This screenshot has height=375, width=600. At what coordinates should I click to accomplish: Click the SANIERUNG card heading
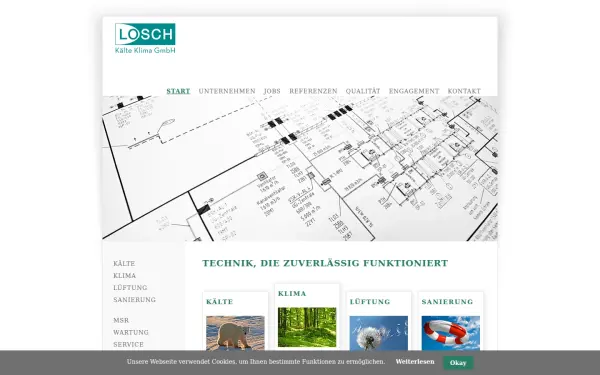tap(447, 302)
